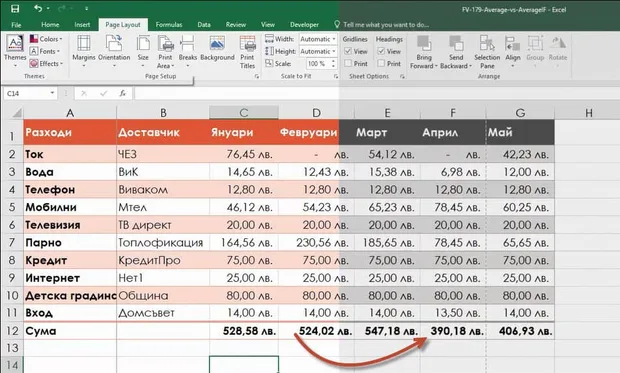Click the Redo arrow icon
Image resolution: width=620 pixels, height=373 pixels.
click(62, 8)
